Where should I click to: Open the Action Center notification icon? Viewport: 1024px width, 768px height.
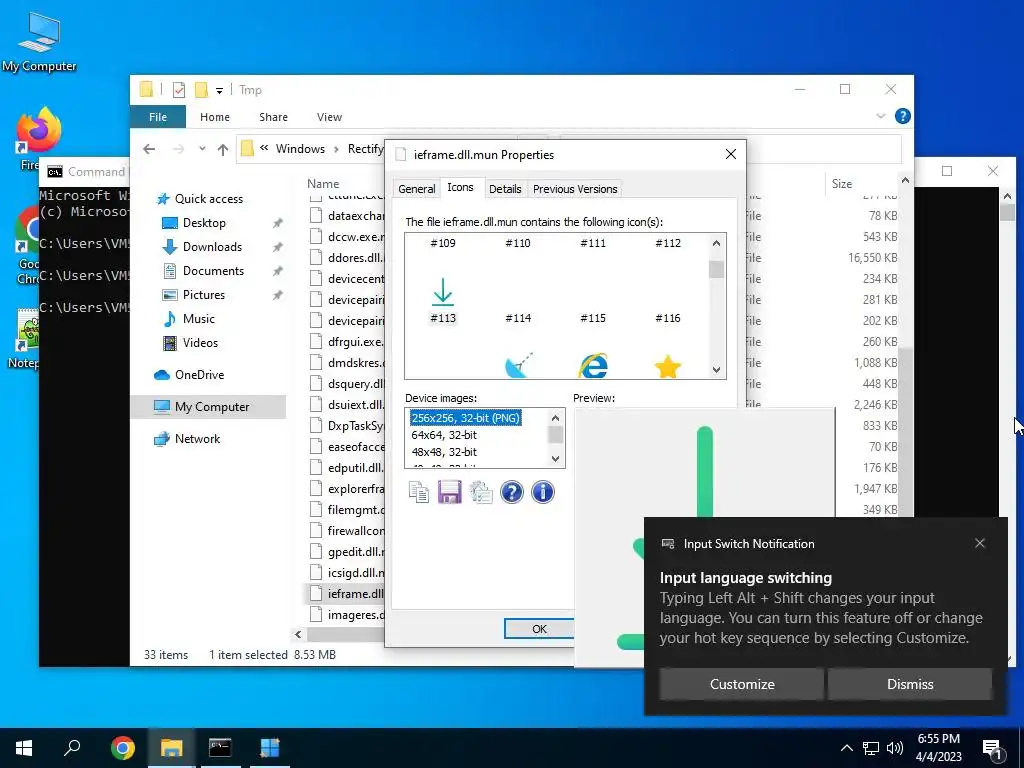click(x=993, y=749)
